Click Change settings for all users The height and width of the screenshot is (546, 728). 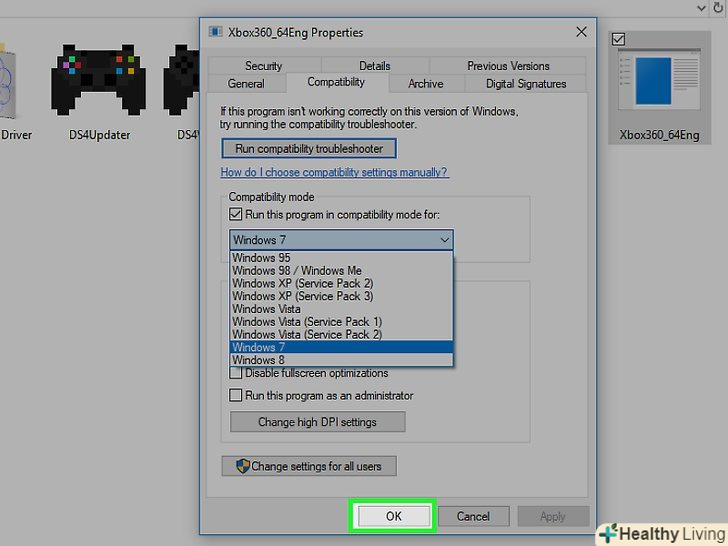309,466
